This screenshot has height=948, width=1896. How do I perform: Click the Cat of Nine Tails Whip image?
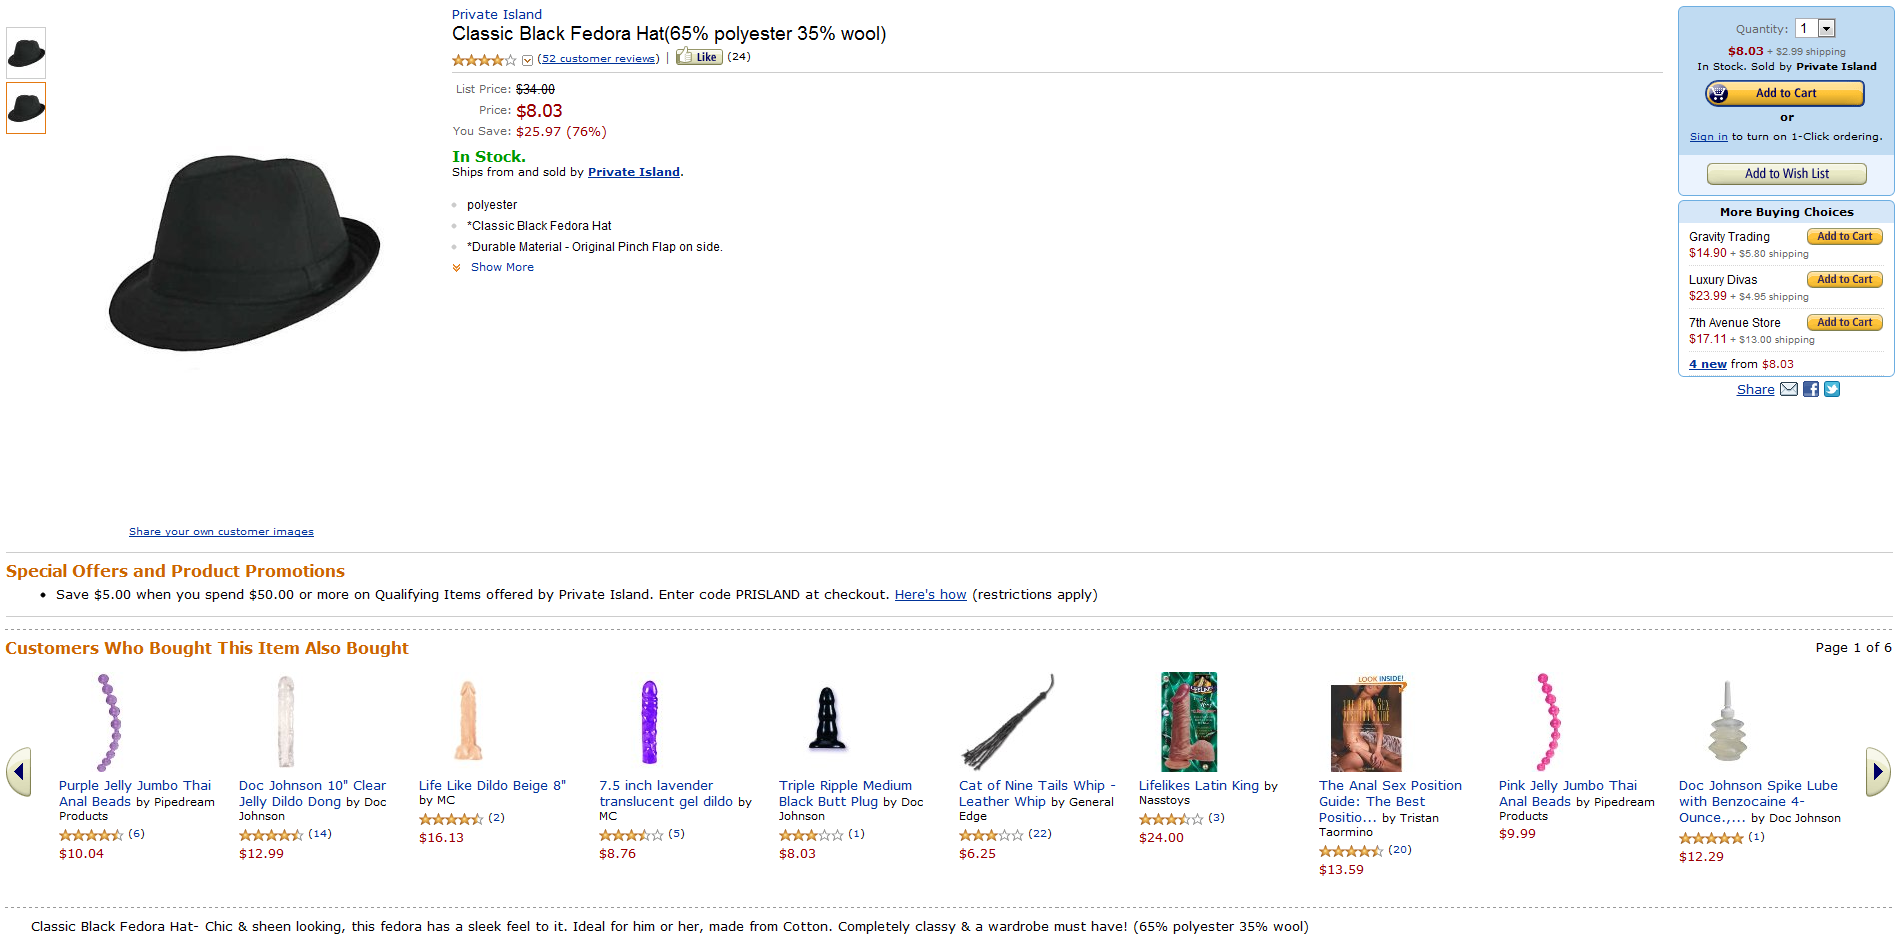pyautogui.click(x=1008, y=722)
